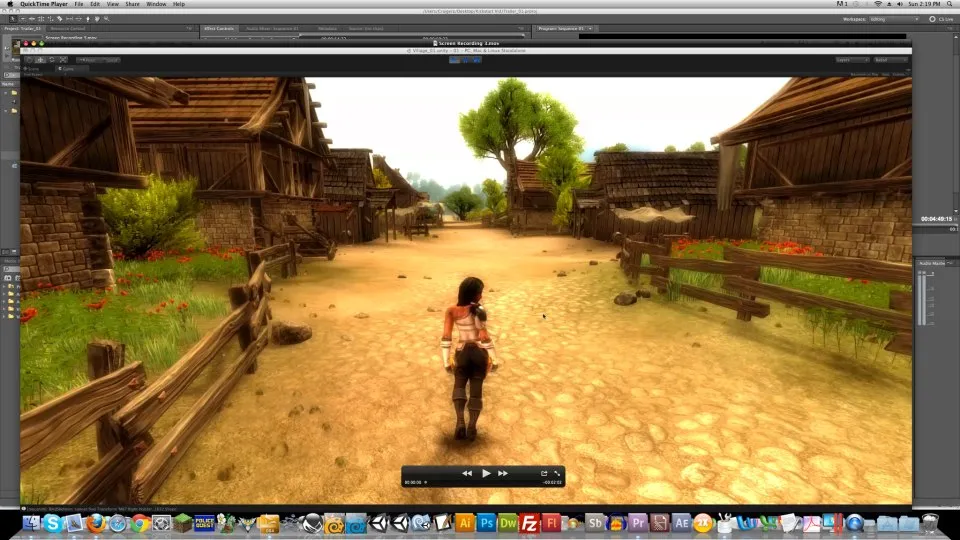
Task: Enter fullscreen using the expand arrows icon
Action: (557, 473)
